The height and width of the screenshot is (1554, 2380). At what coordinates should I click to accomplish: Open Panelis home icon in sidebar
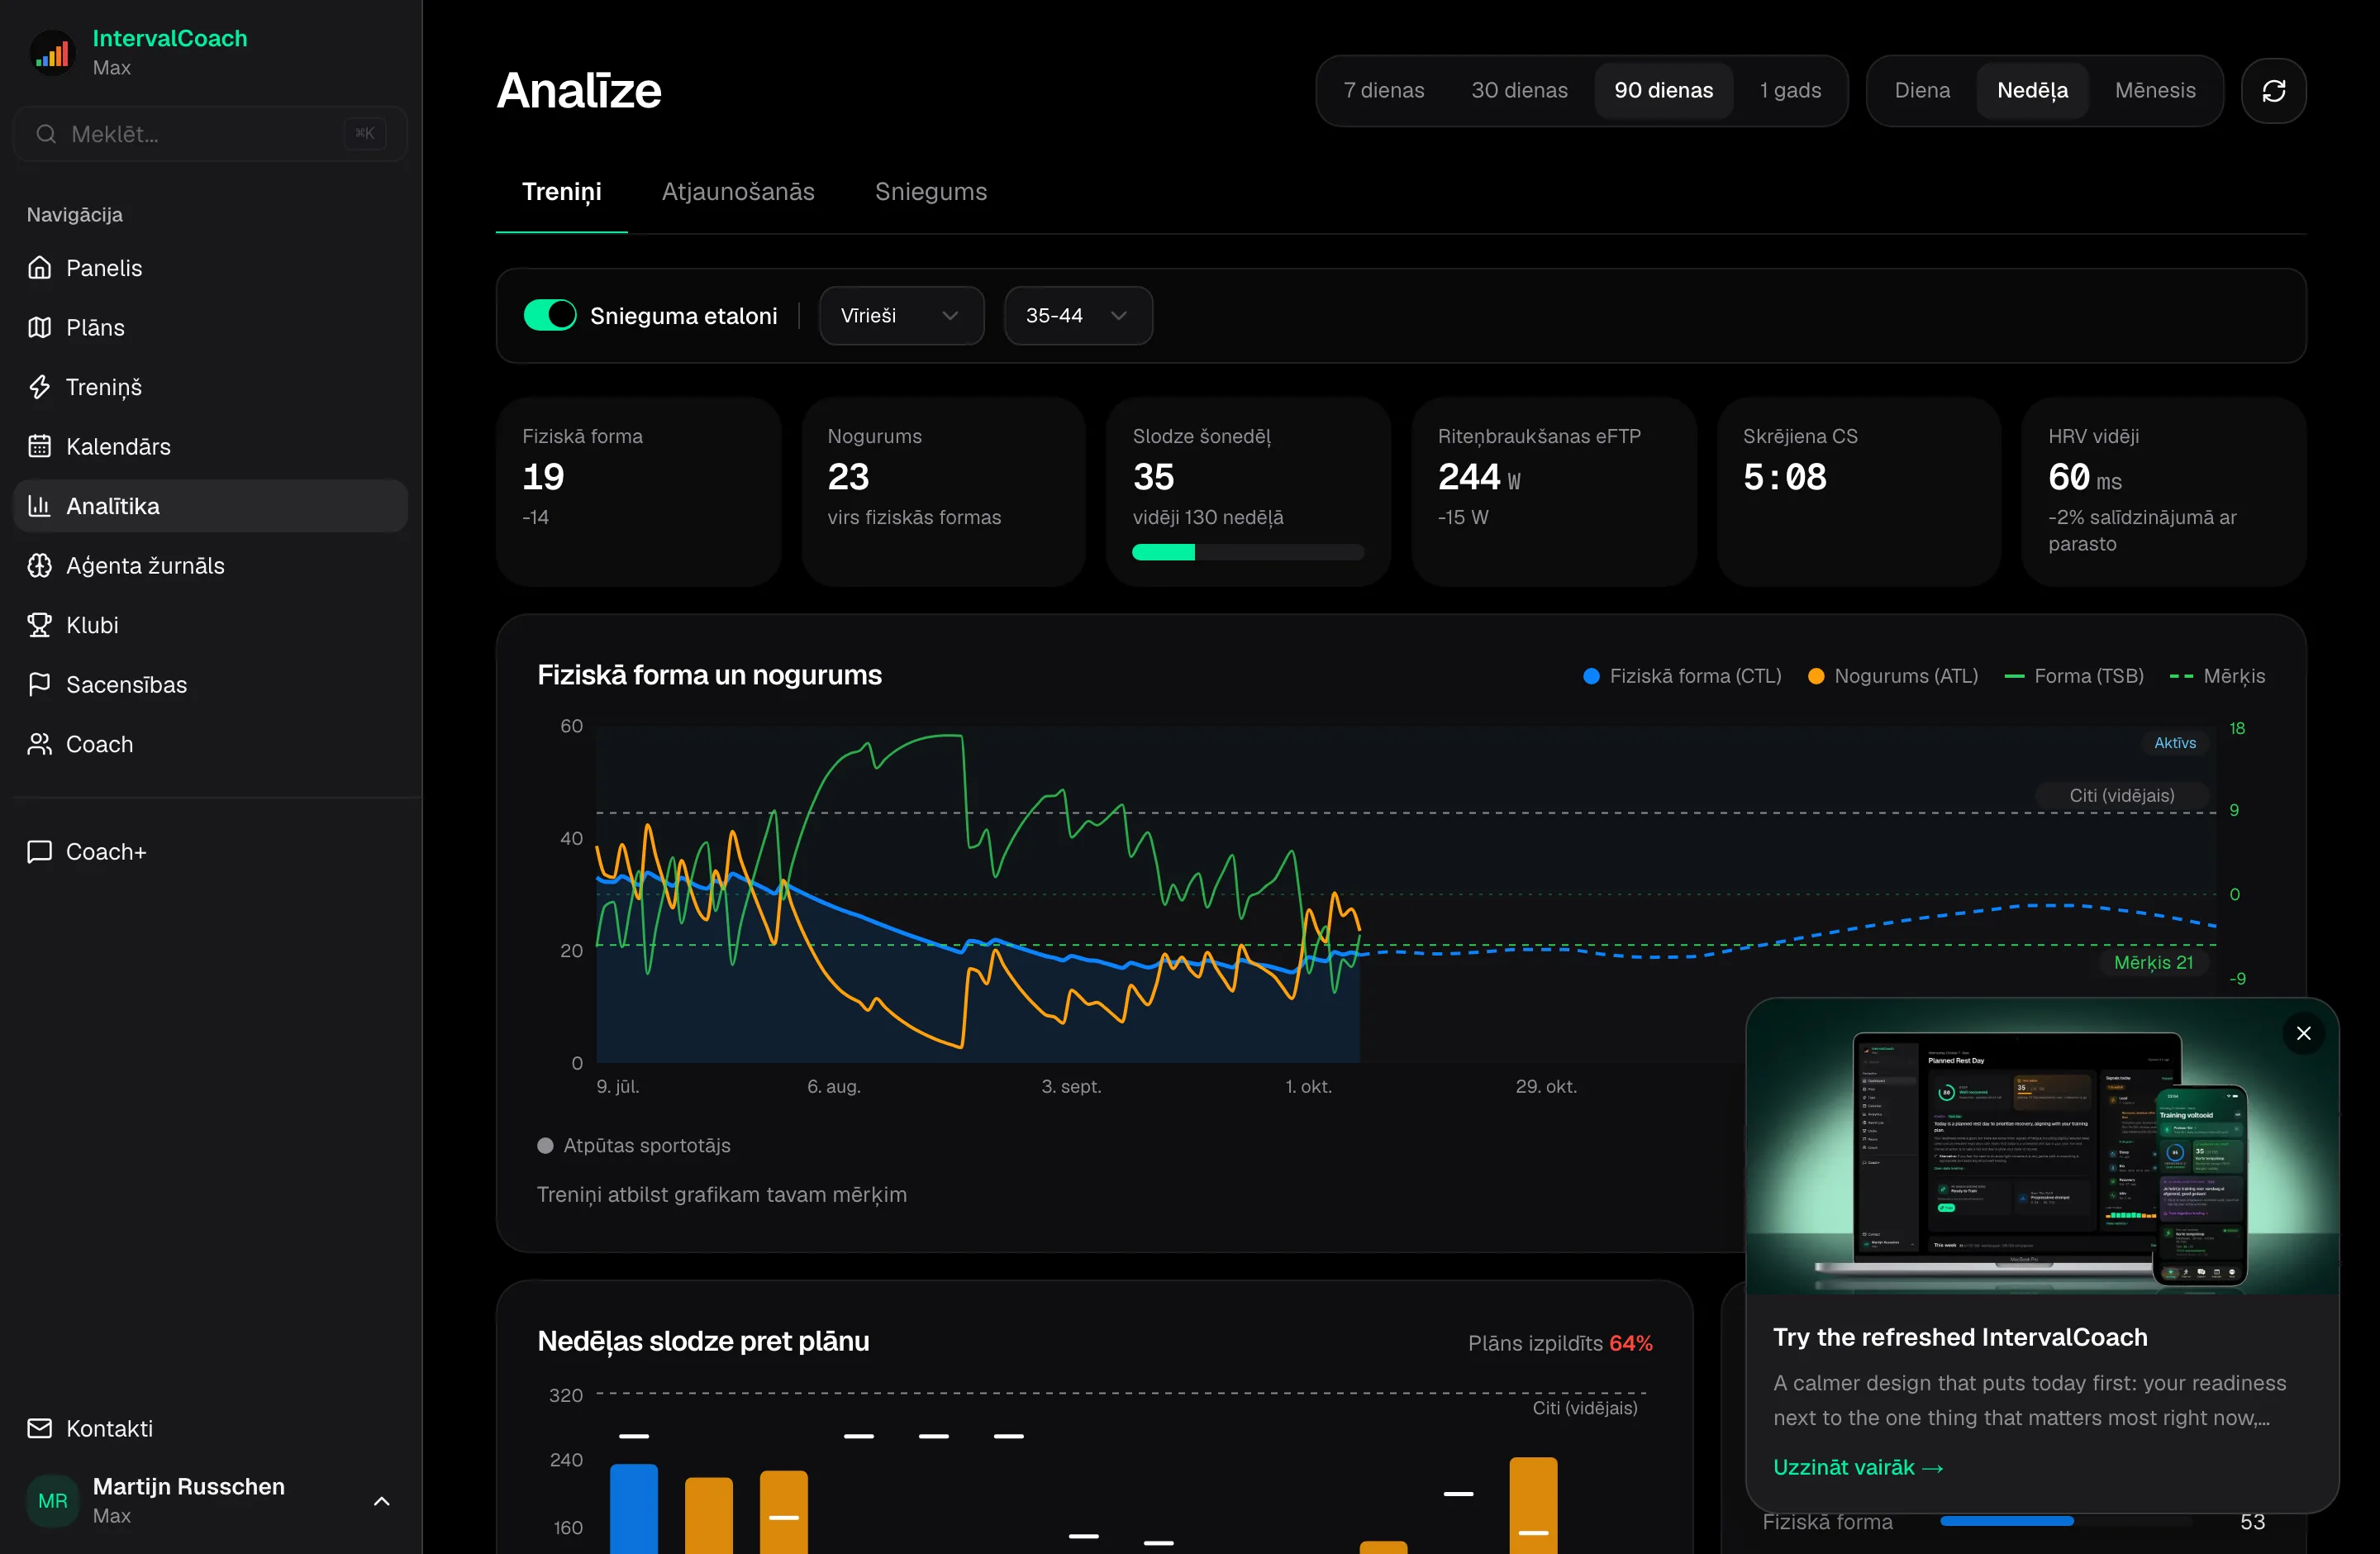[x=40, y=268]
